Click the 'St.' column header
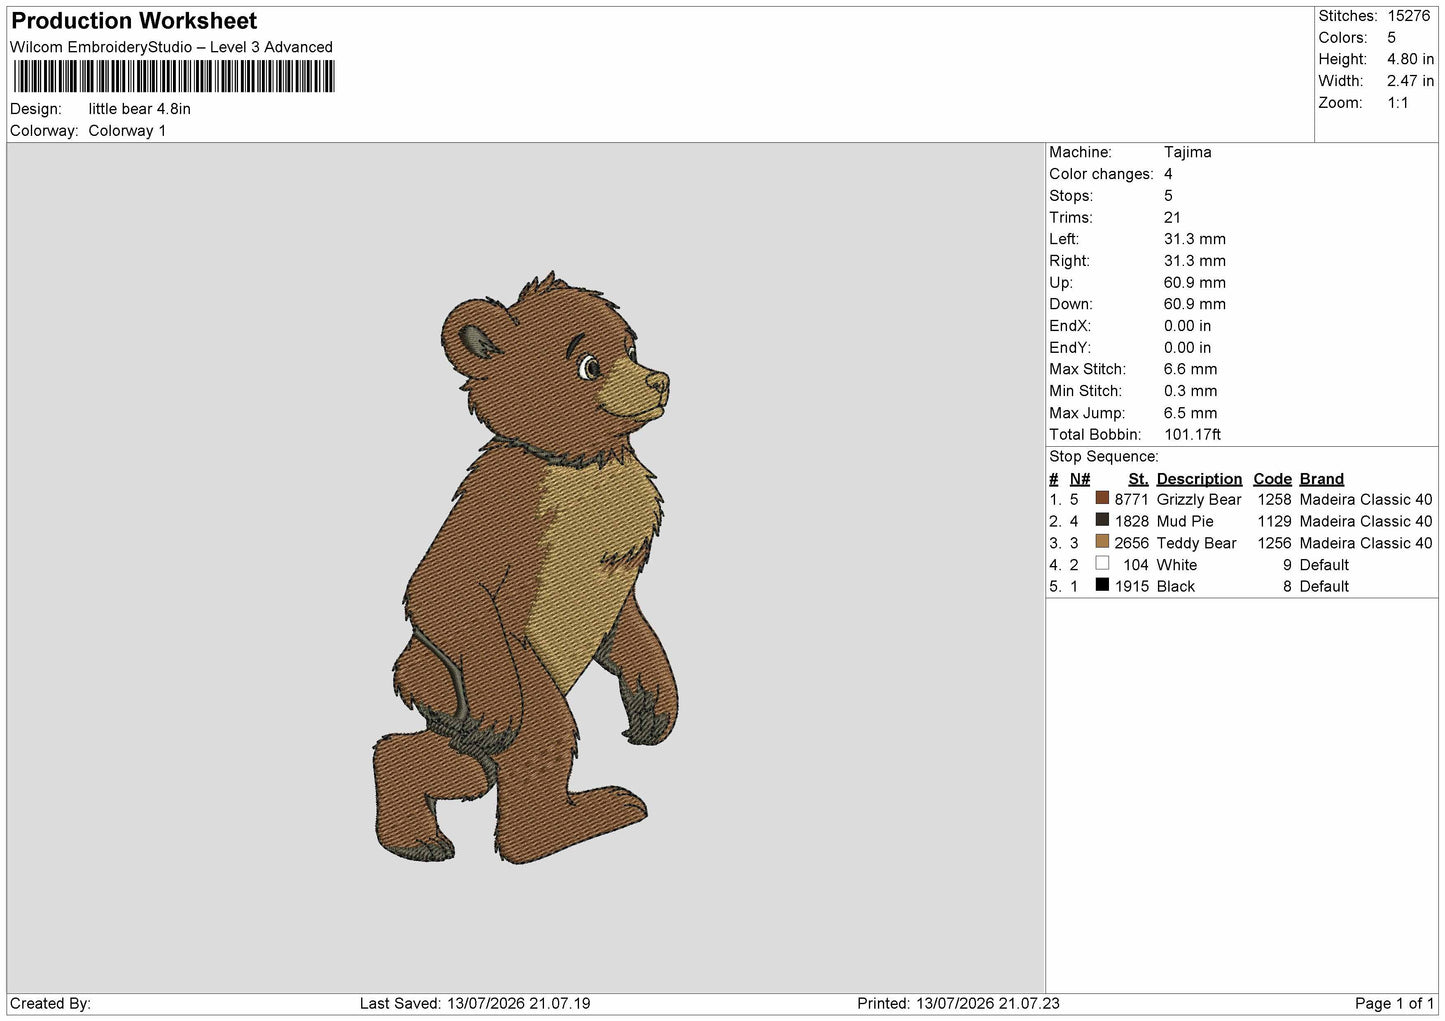This screenshot has height=1021, width=1445. (x=1138, y=479)
